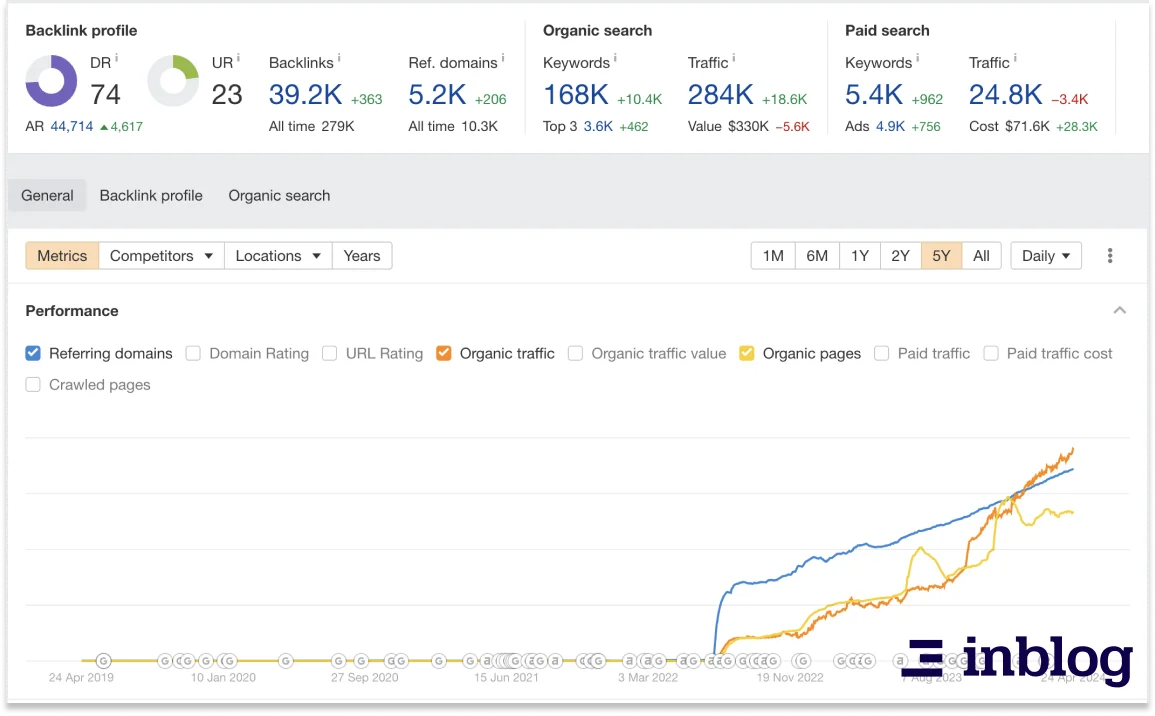Click the Backlinks info icon
Viewport: 1155px width, 716px height.
click(x=339, y=59)
